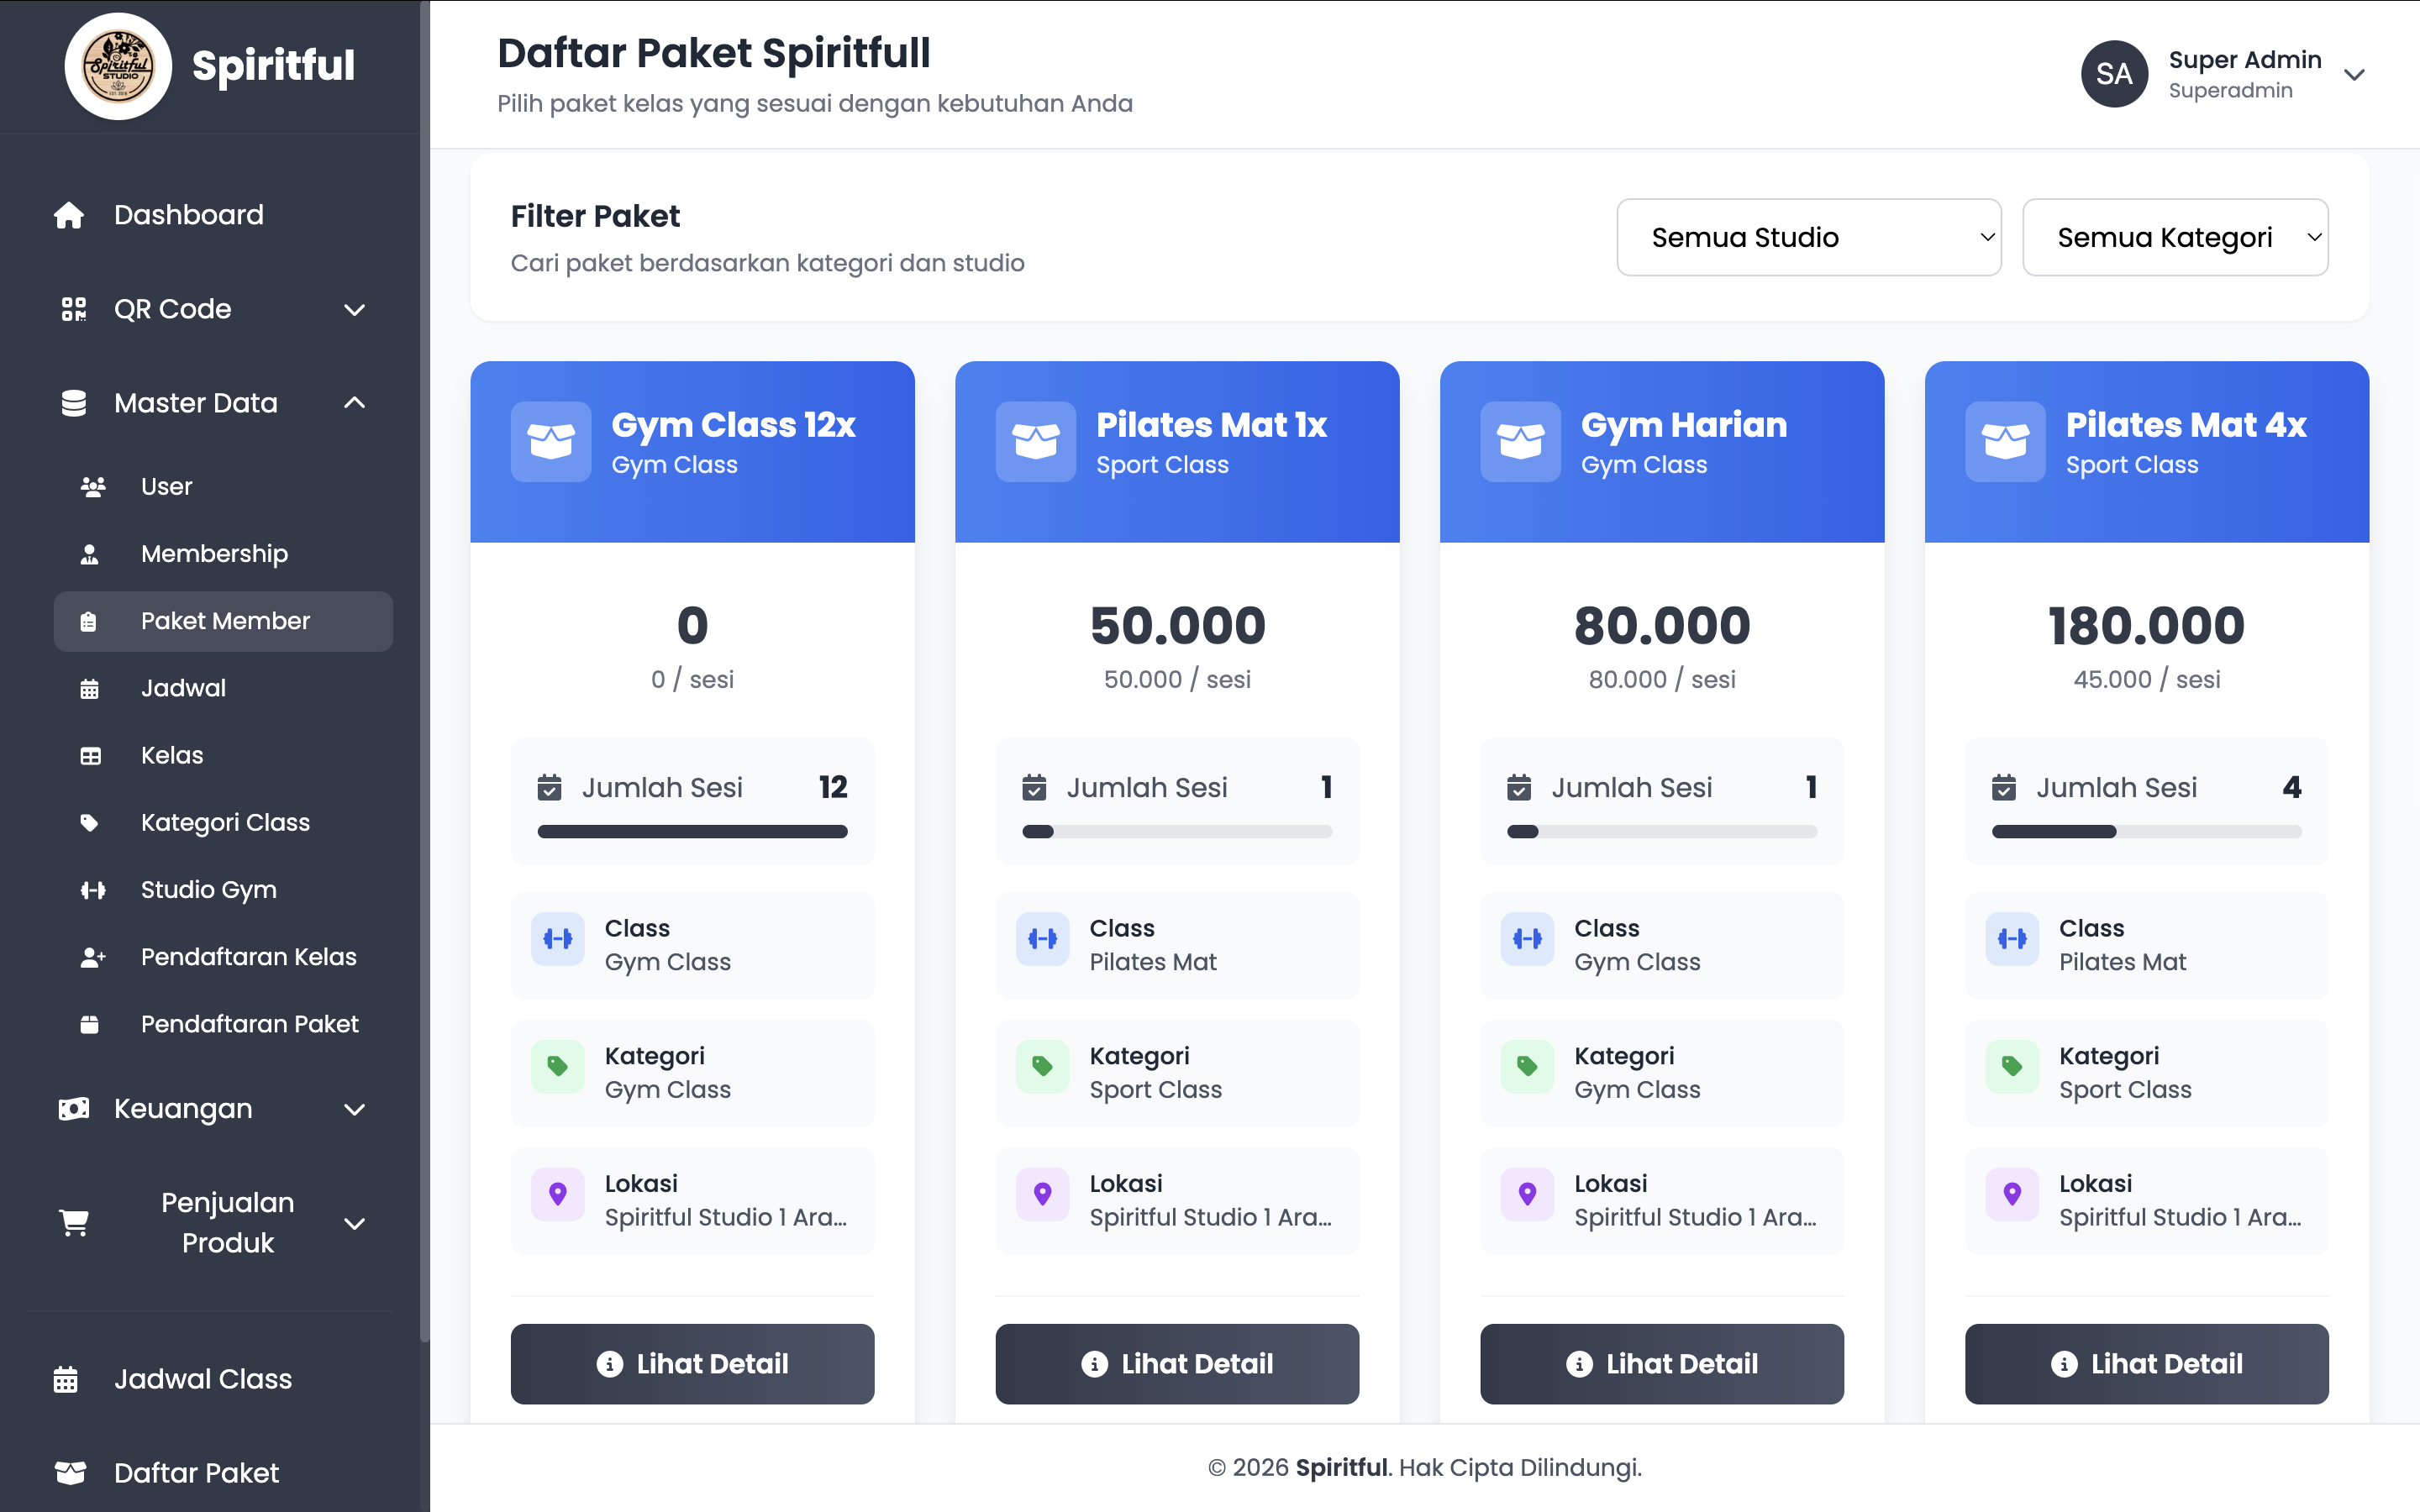Screen dimensions: 2420x1512
Task: Click Gym Class 12x session progress bar
Action: (692, 832)
